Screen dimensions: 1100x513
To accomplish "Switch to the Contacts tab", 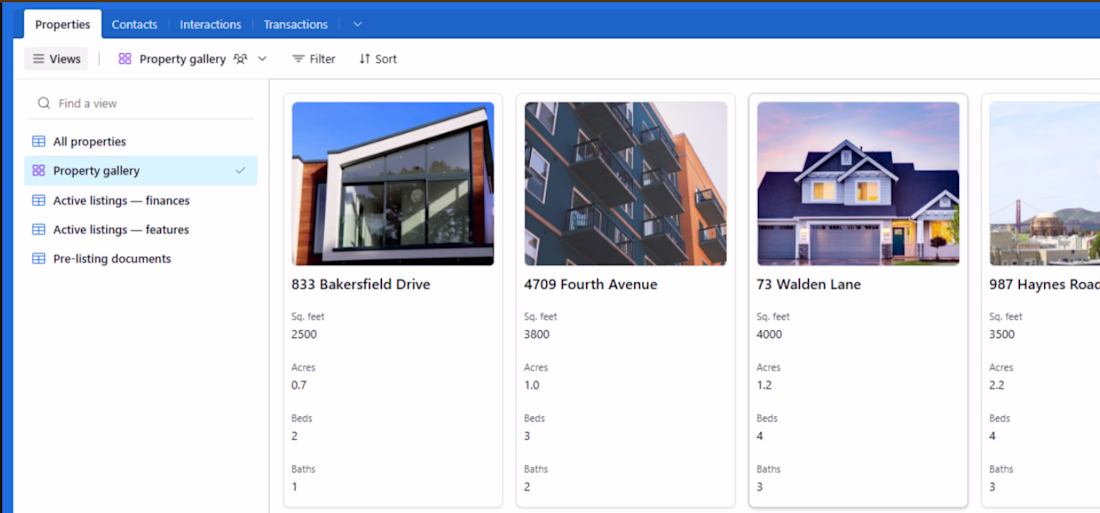I will tap(134, 24).
